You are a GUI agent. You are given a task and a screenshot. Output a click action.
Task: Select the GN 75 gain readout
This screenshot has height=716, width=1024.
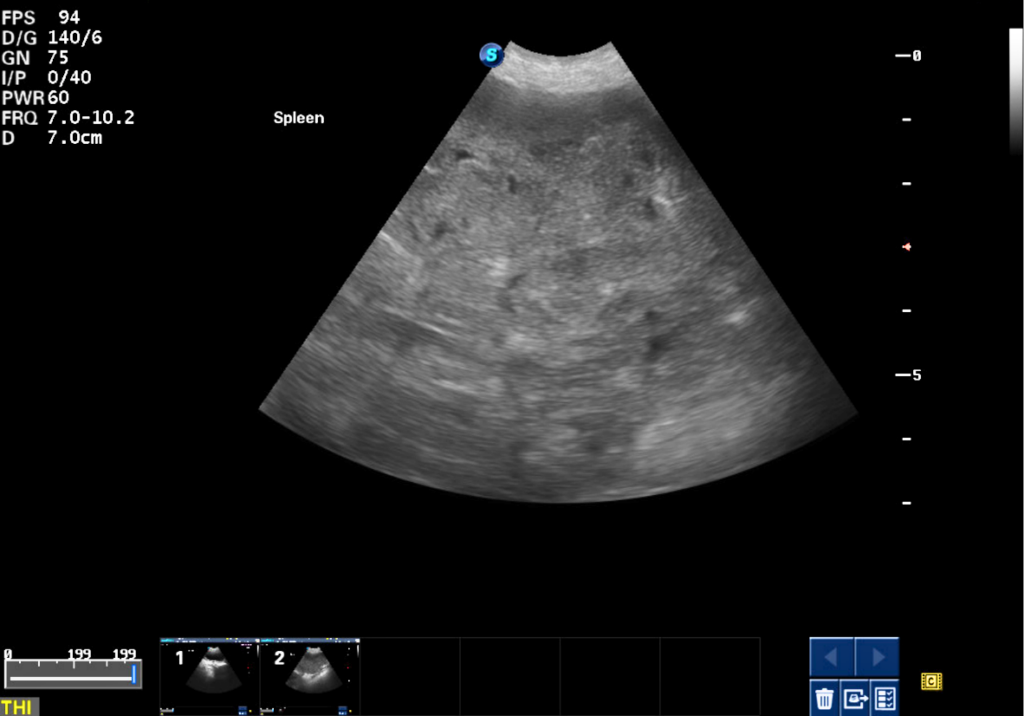(x=35, y=57)
